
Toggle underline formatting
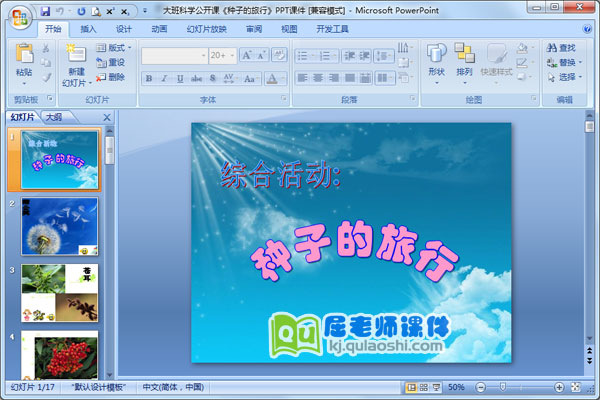(180, 78)
